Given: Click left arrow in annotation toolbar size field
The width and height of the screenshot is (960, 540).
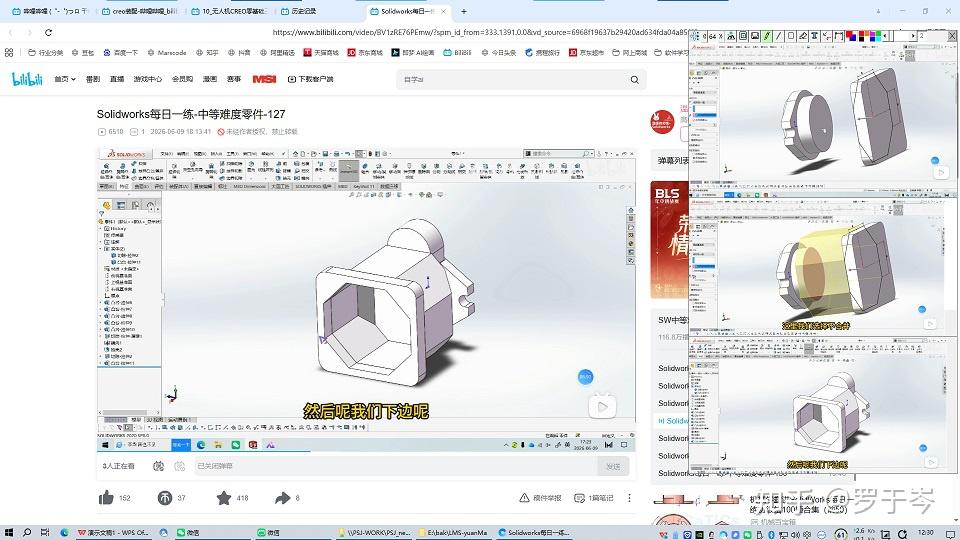Looking at the screenshot, I should 886,36.
